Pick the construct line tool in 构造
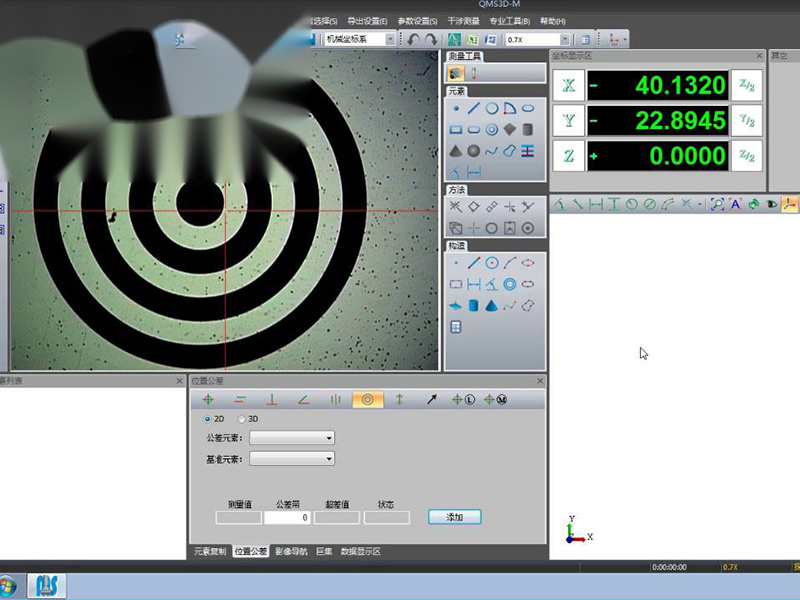The width and height of the screenshot is (800, 600). (x=474, y=263)
